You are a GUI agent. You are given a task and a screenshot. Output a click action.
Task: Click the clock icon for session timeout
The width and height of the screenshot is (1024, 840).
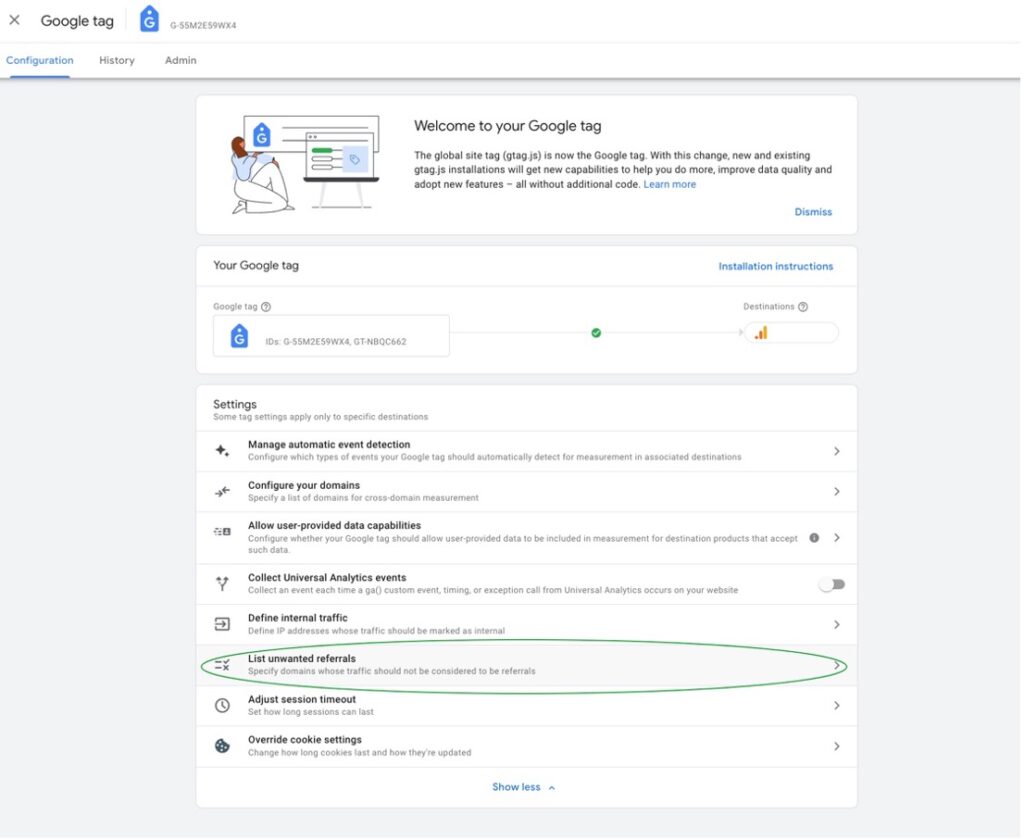222,705
